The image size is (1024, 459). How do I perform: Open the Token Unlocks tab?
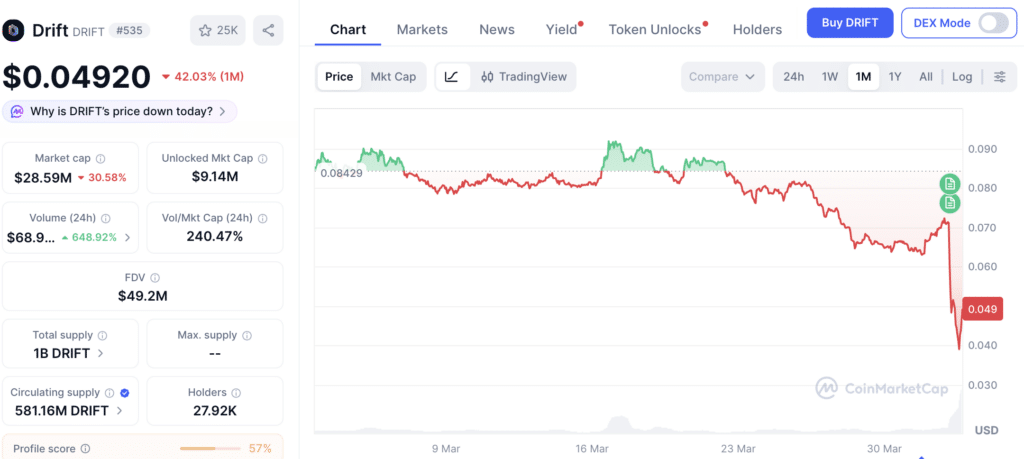coord(654,29)
